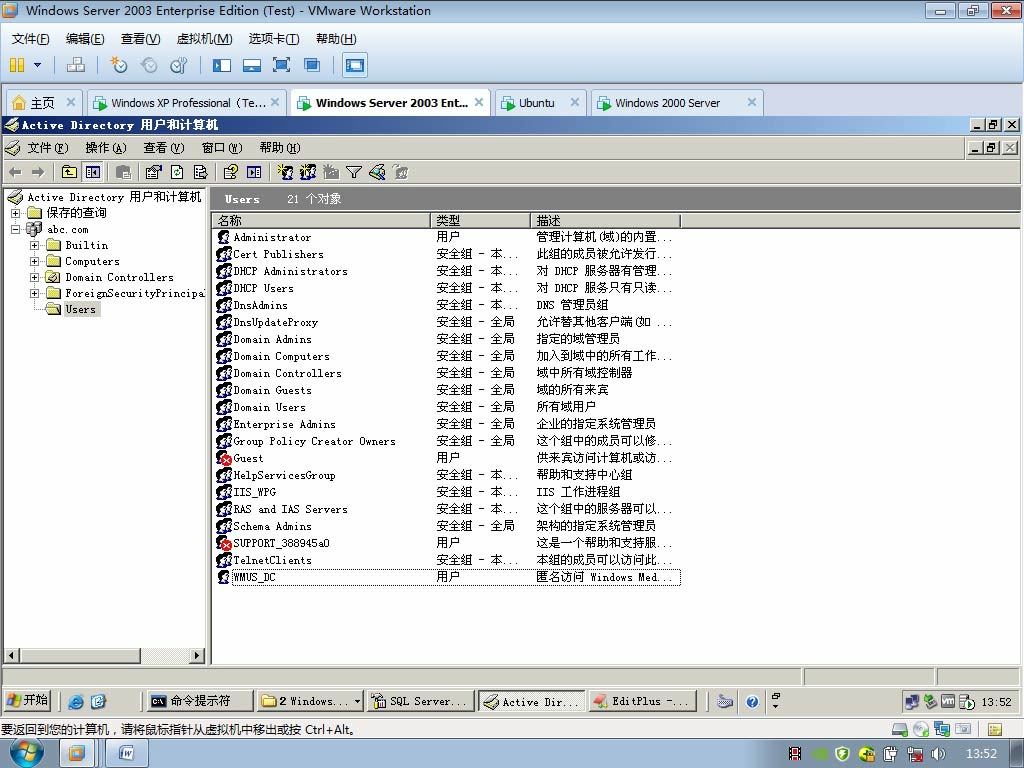Click the host Windows 7 Start orb
Viewport: 1024px width, 768px height.
(27, 753)
